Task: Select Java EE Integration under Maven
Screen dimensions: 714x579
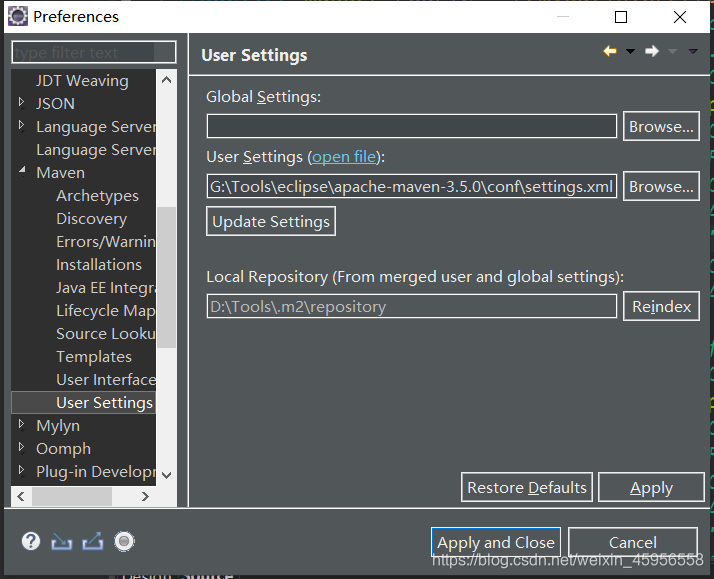Action: coord(106,288)
